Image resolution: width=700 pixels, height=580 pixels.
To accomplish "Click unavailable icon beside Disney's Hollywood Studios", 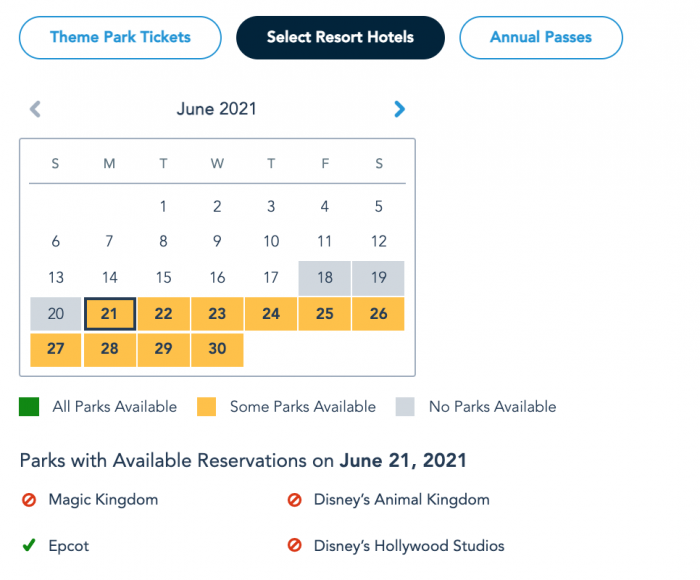I will pos(294,546).
